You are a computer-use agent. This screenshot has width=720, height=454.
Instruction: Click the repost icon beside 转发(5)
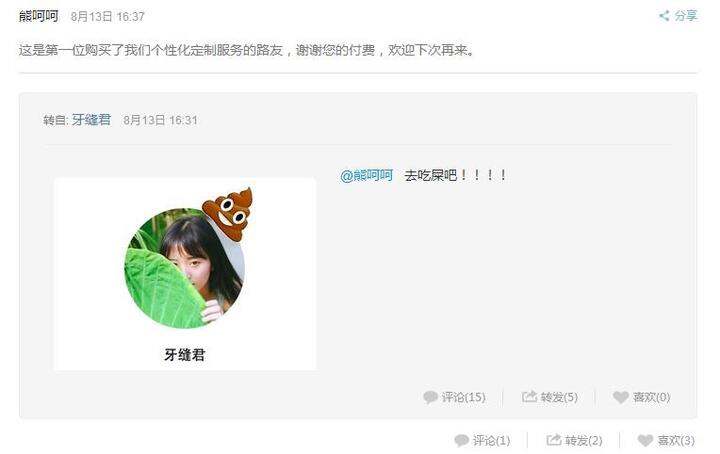[x=529, y=397]
